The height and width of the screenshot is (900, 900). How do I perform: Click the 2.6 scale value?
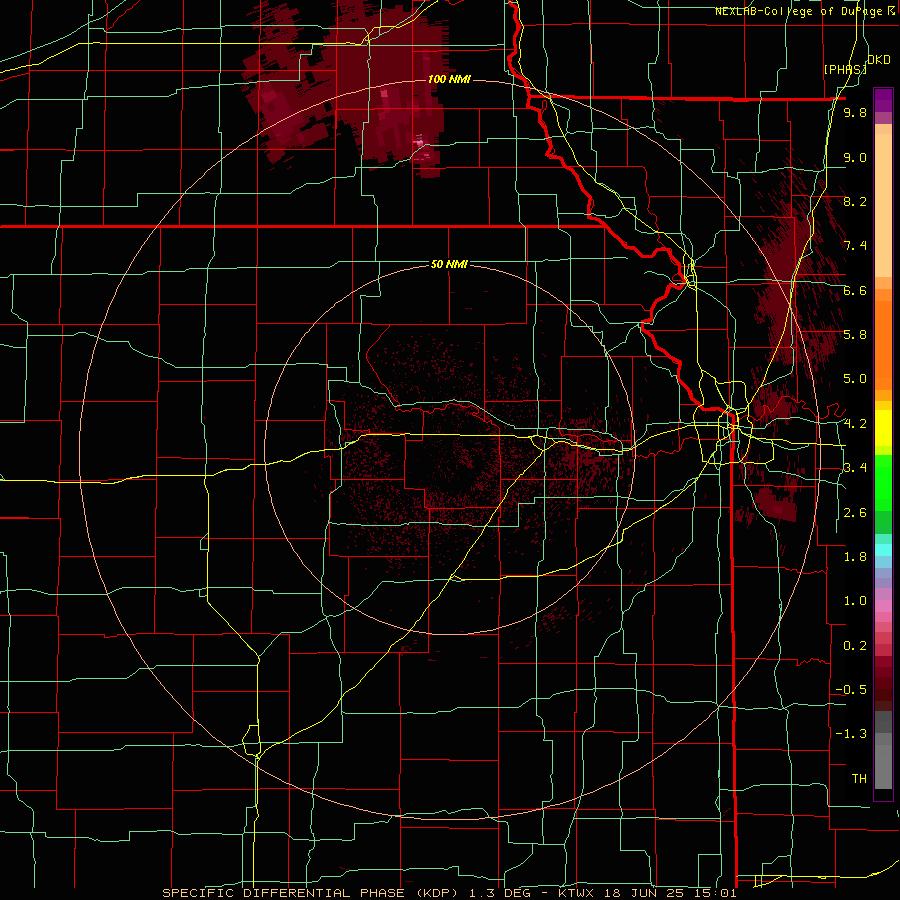click(855, 513)
